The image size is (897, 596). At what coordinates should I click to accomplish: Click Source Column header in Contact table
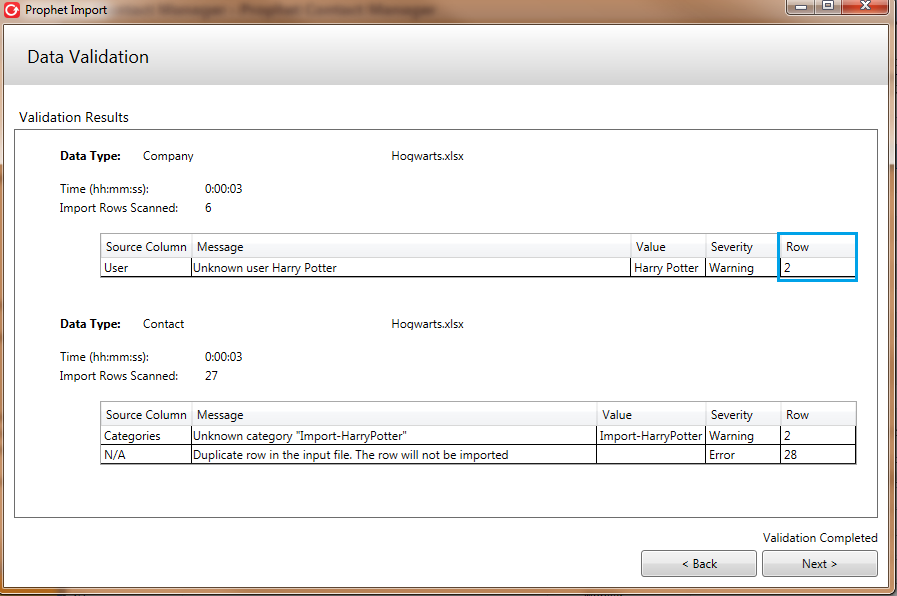pos(146,415)
